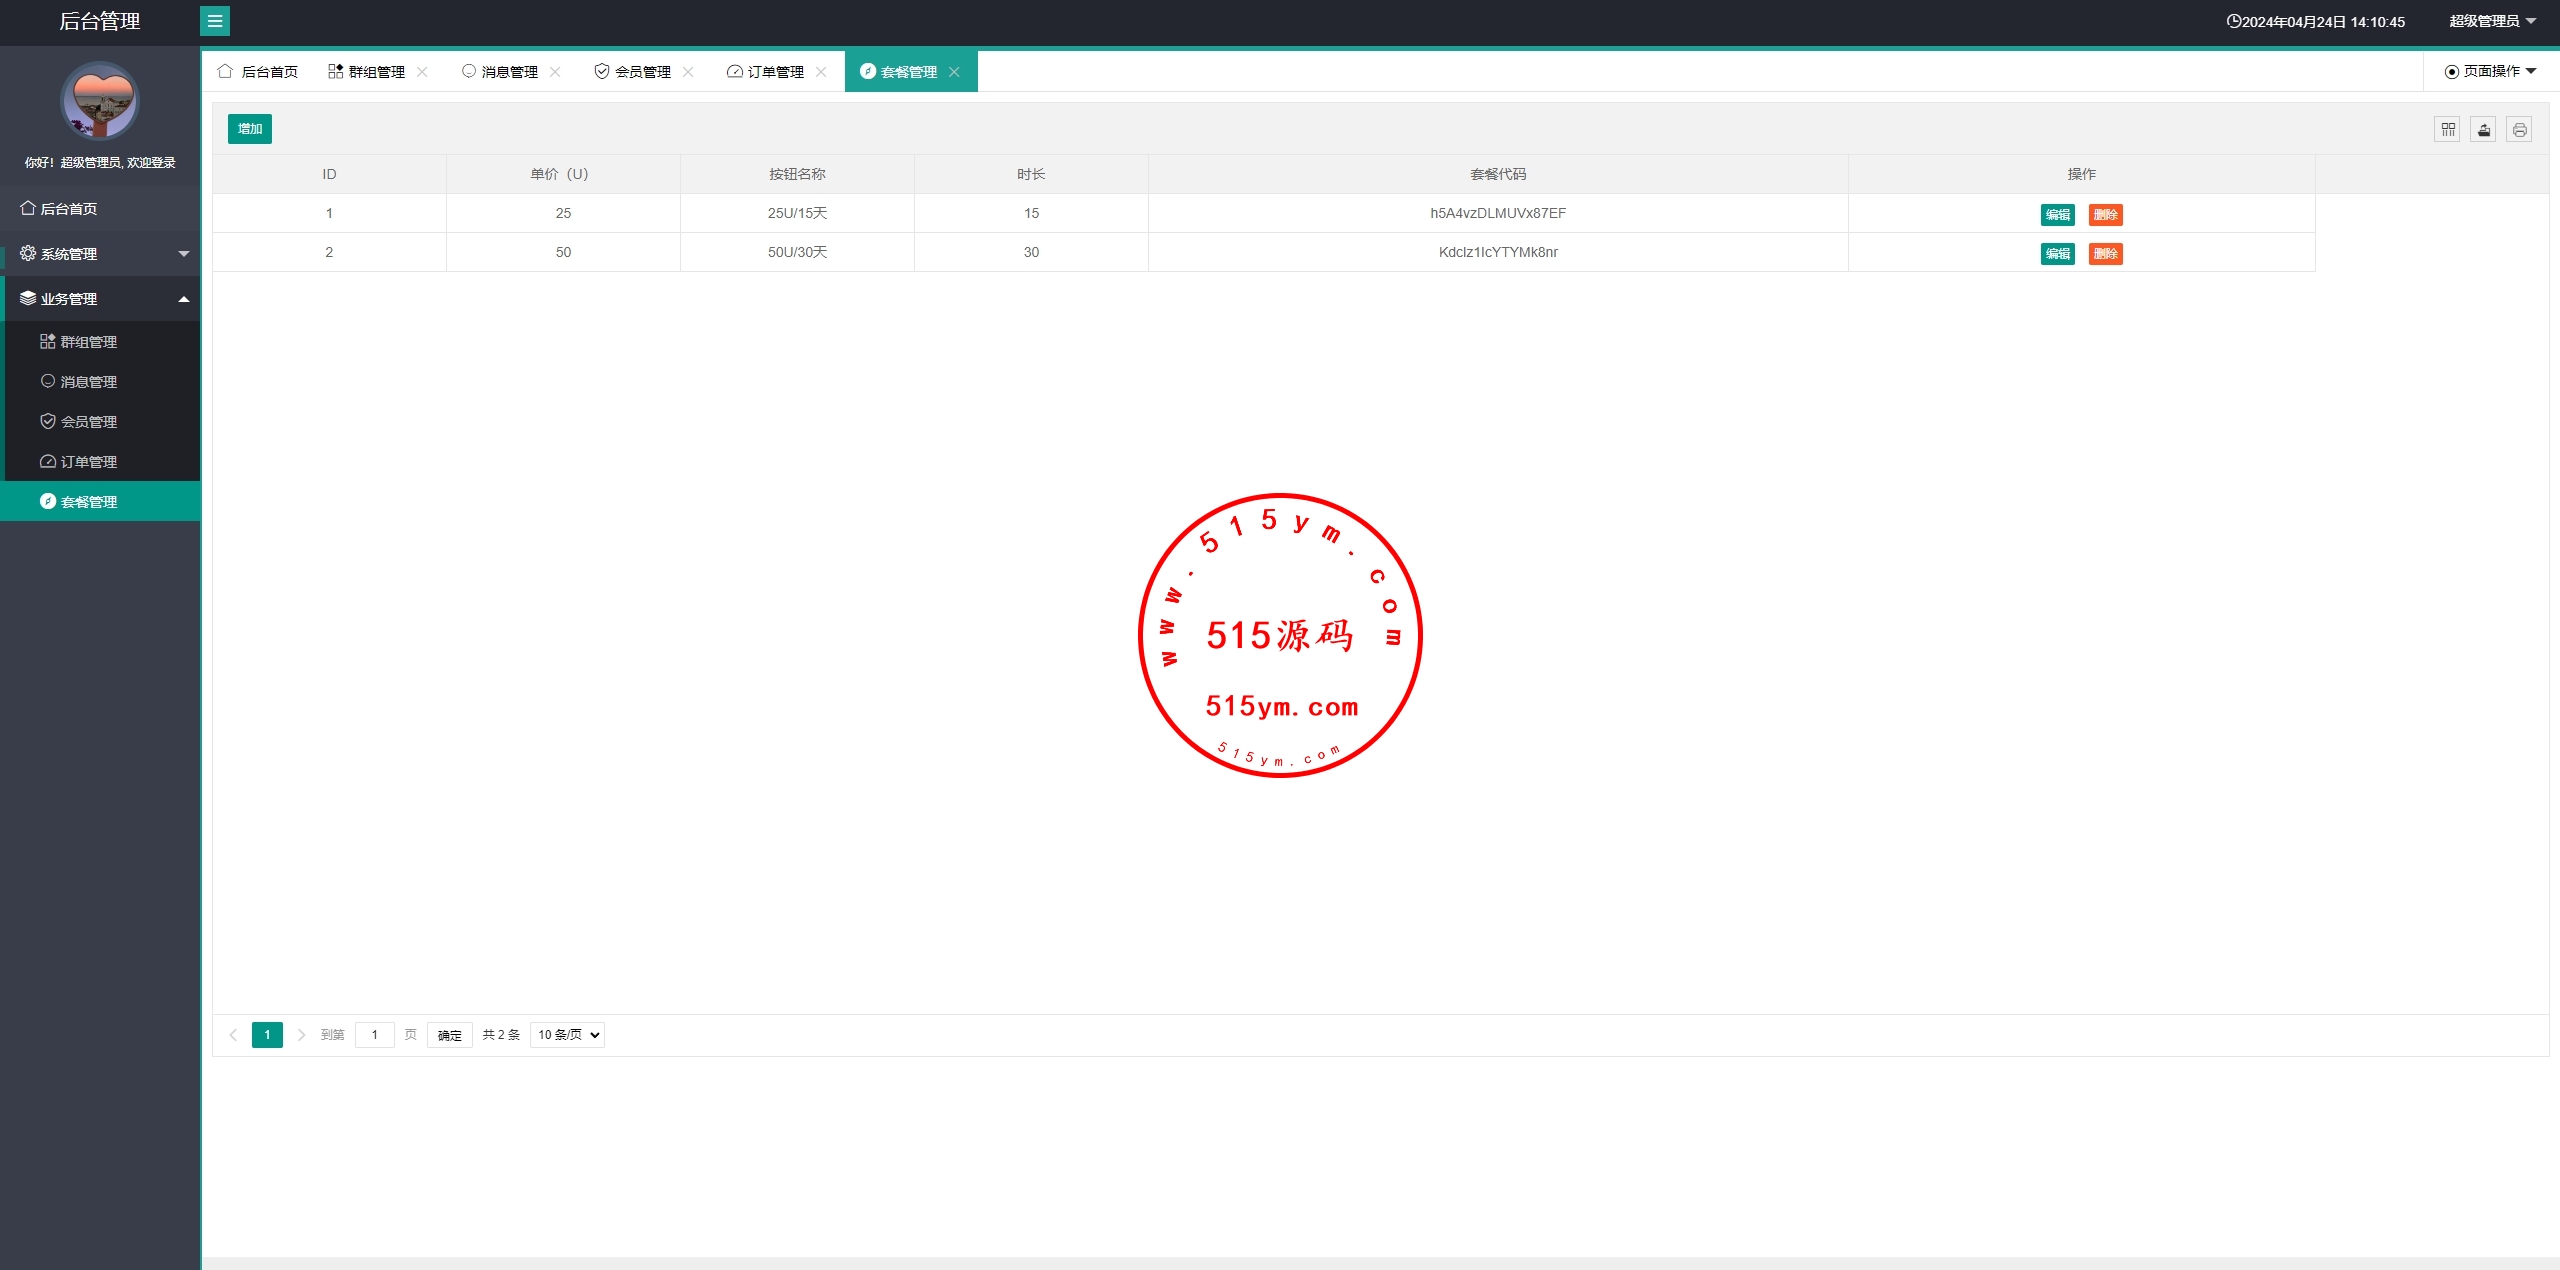
Task: Open the column filter icon
Action: coord(2447,129)
